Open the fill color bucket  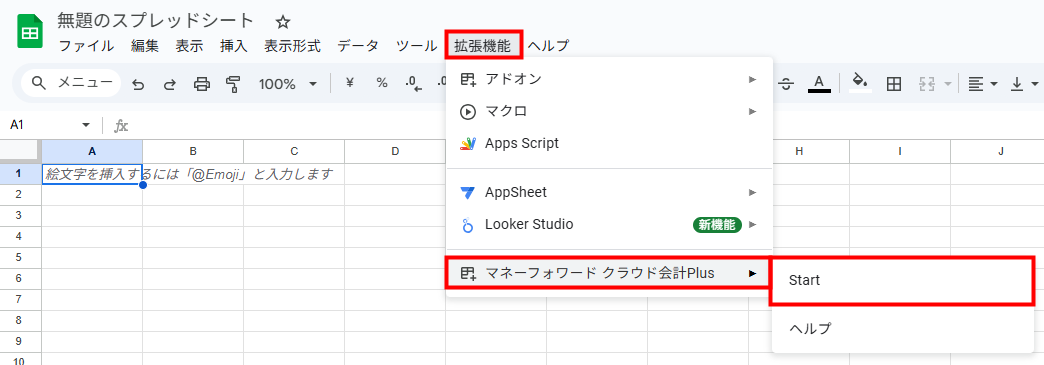pyautogui.click(x=860, y=84)
